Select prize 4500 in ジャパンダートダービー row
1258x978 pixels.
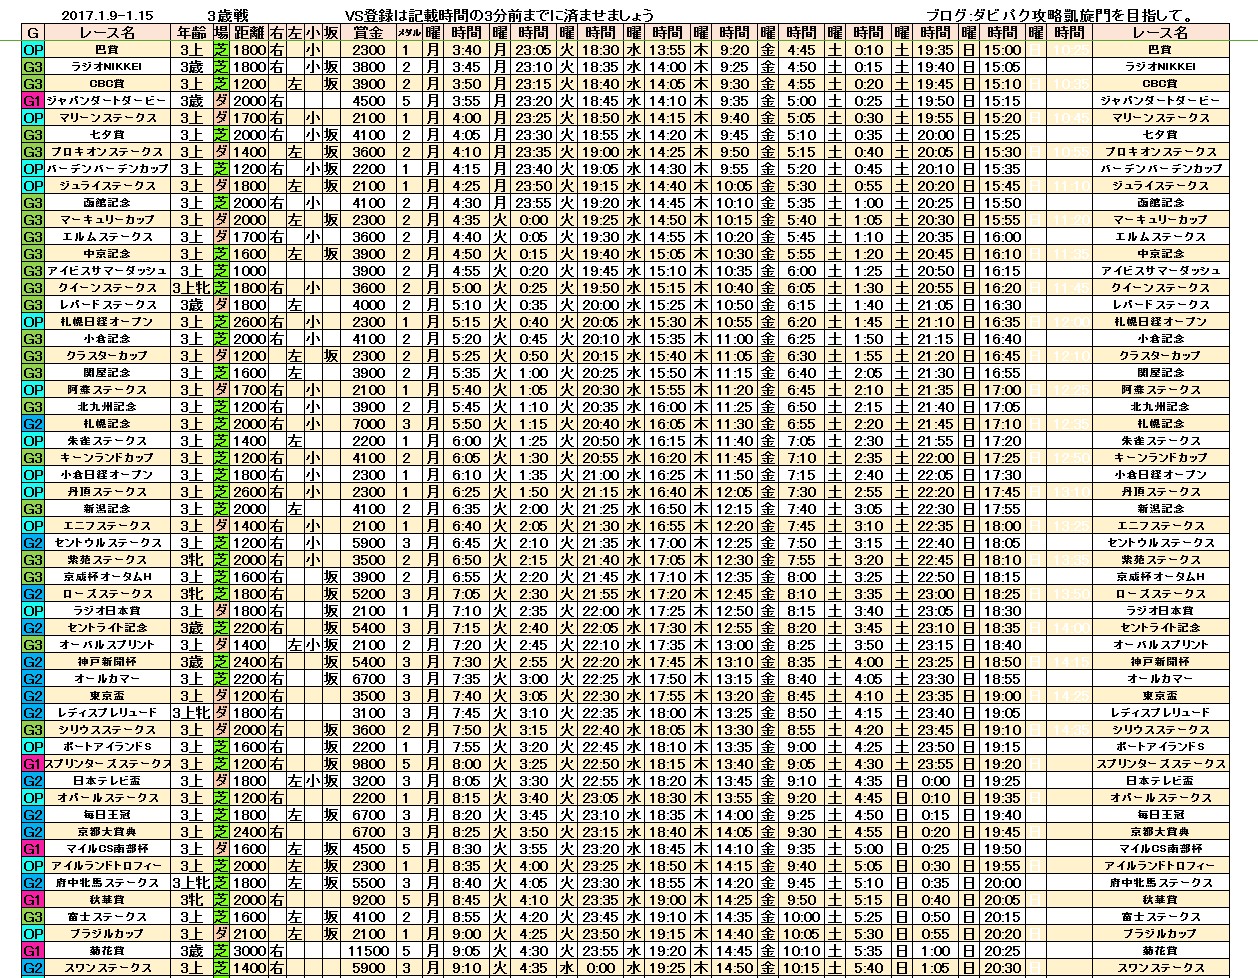368,101
